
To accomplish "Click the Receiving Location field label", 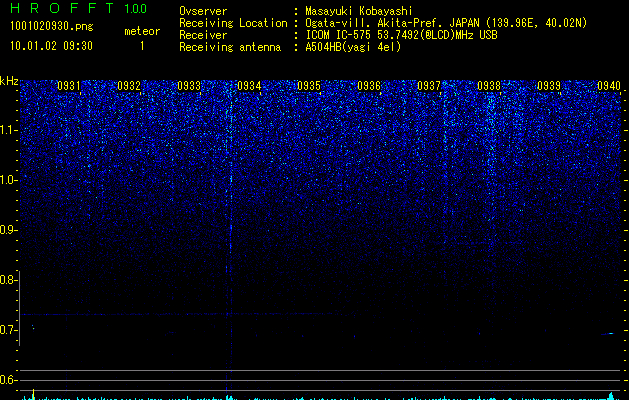I will pyautogui.click(x=233, y=23).
